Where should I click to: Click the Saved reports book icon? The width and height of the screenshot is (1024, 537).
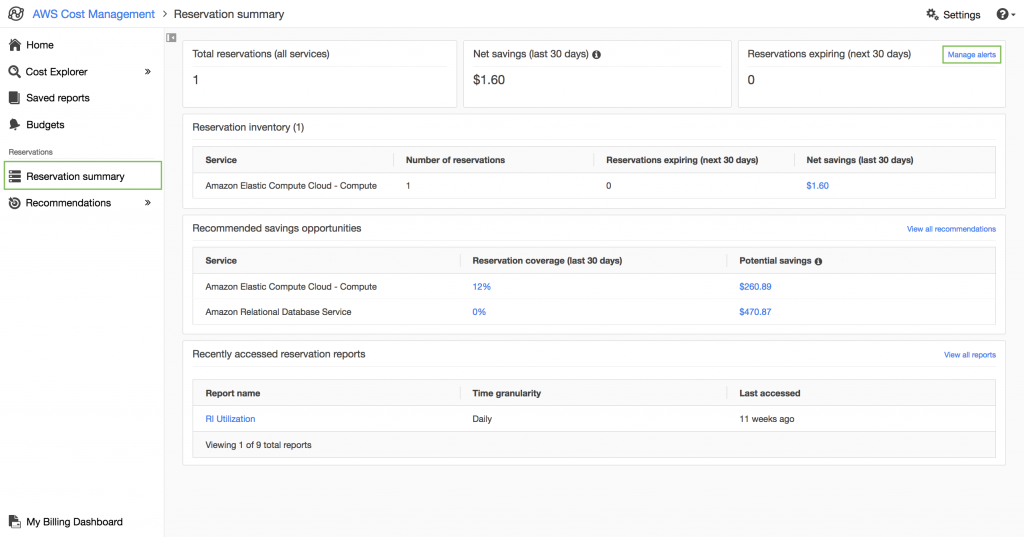(x=15, y=98)
